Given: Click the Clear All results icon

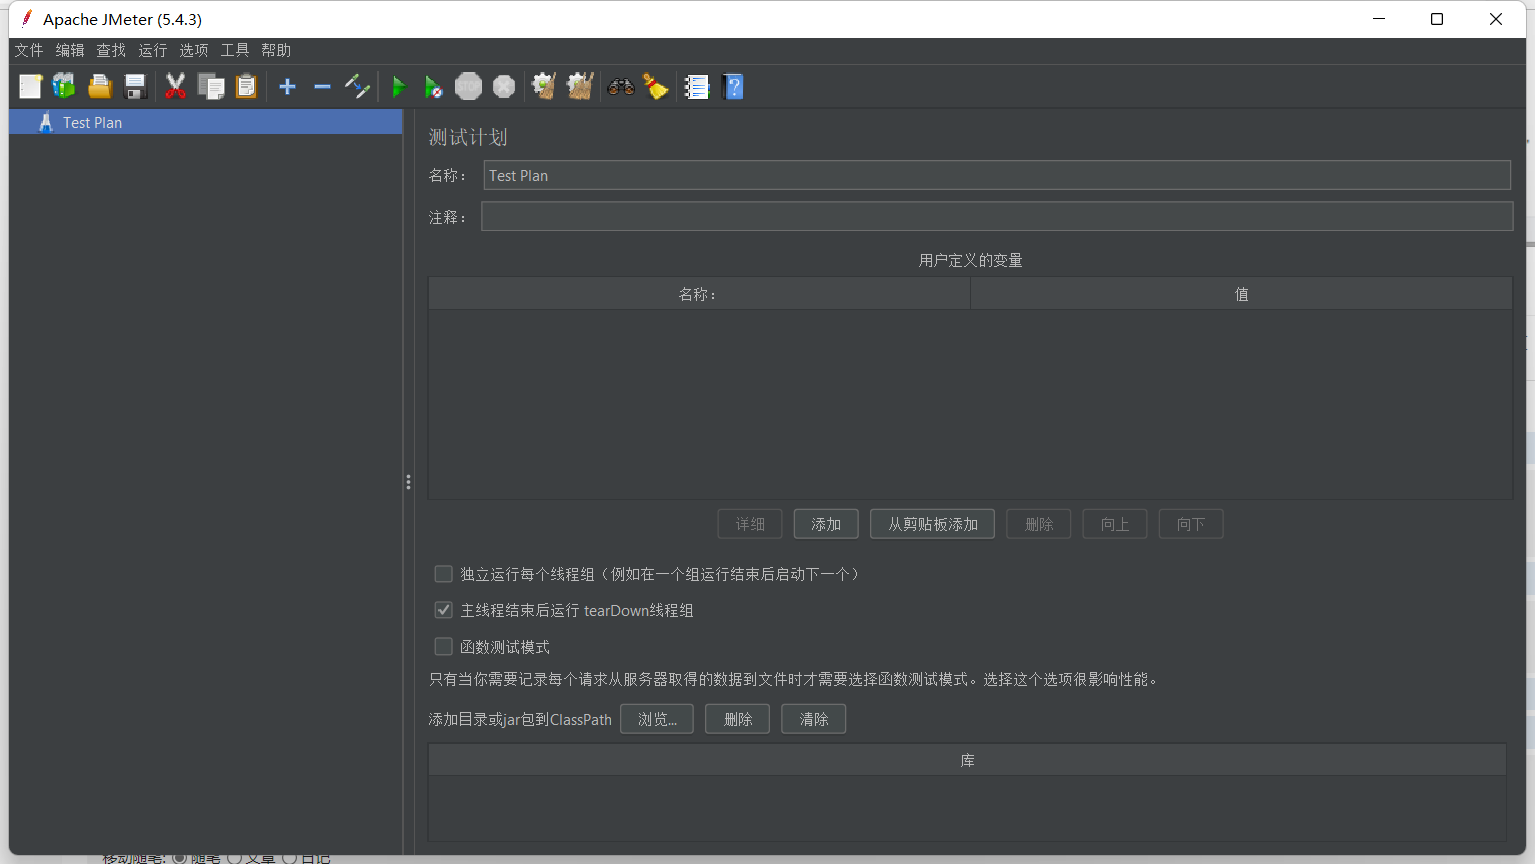Looking at the screenshot, I should pyautogui.click(x=580, y=87).
